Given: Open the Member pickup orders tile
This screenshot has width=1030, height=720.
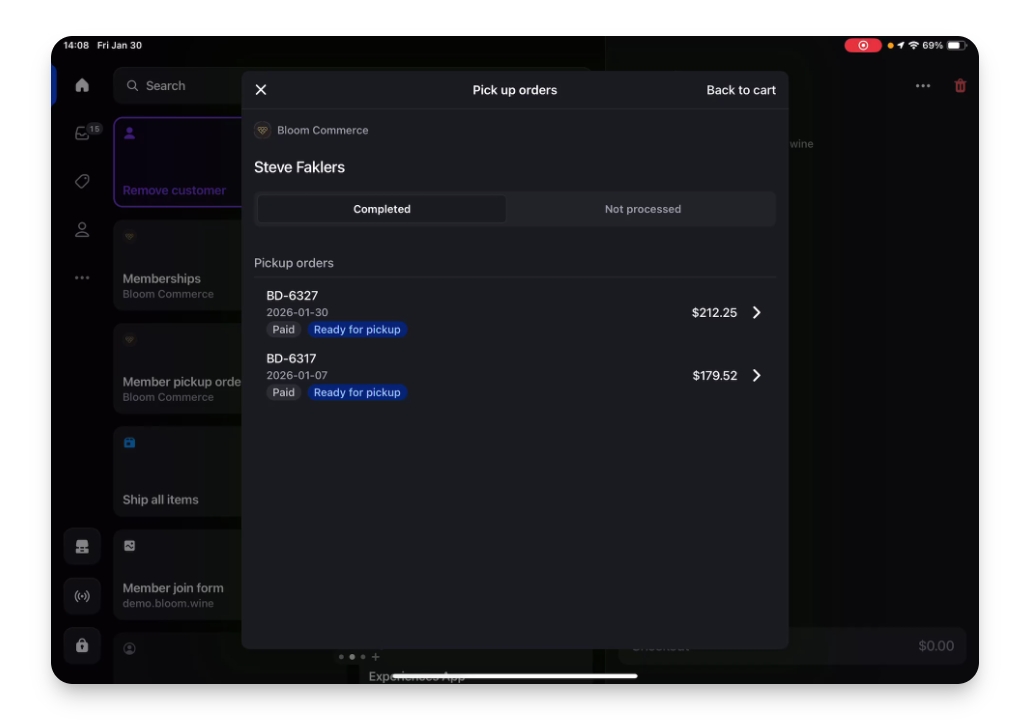Looking at the screenshot, I should (178, 369).
